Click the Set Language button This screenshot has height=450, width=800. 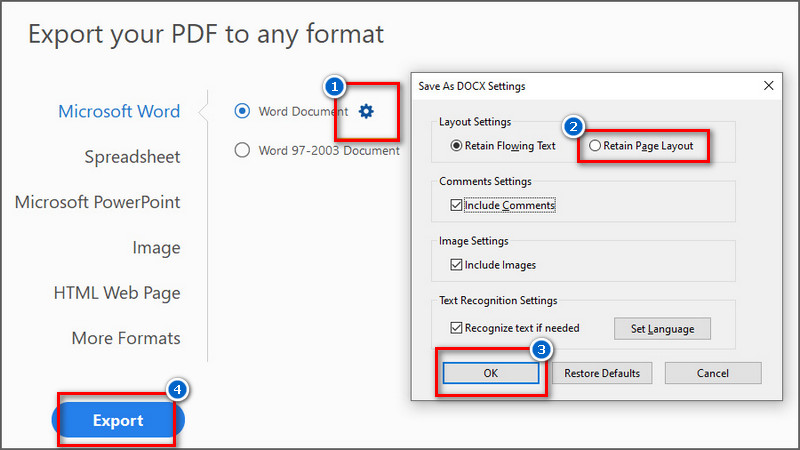pos(662,329)
